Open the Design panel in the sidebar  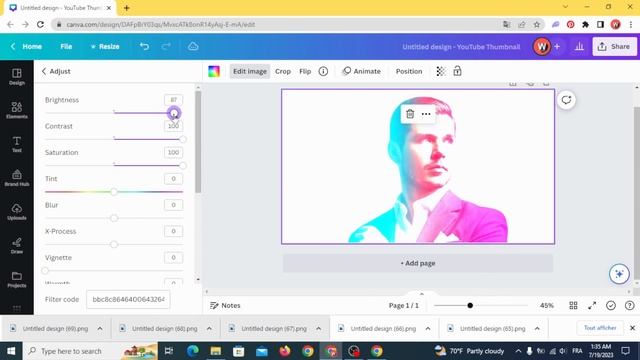point(17,77)
